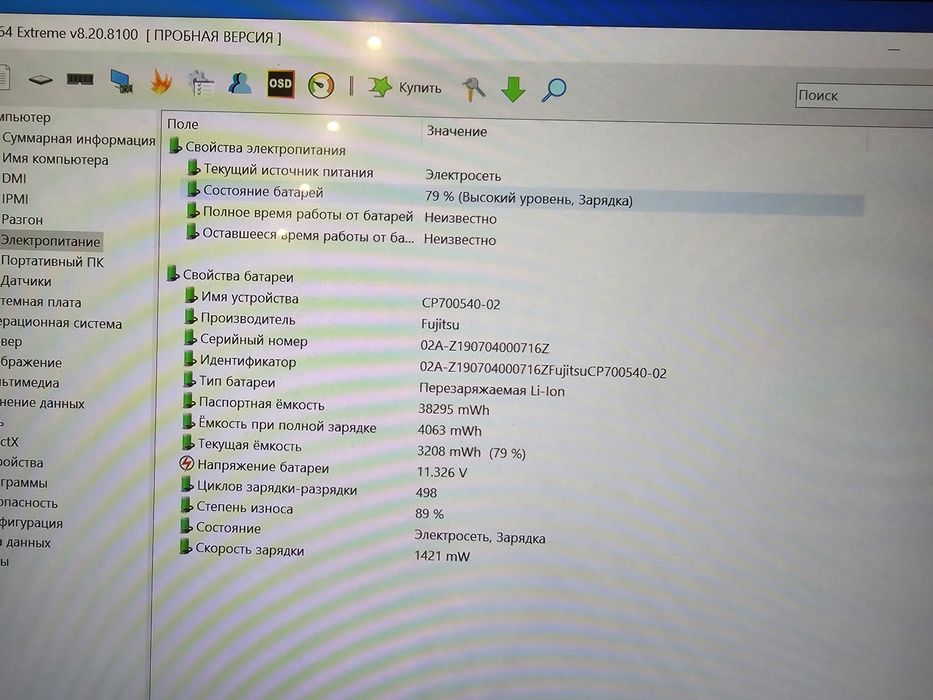The height and width of the screenshot is (700, 933).
Task: Select the Состояние батарей row label
Action: [263, 191]
